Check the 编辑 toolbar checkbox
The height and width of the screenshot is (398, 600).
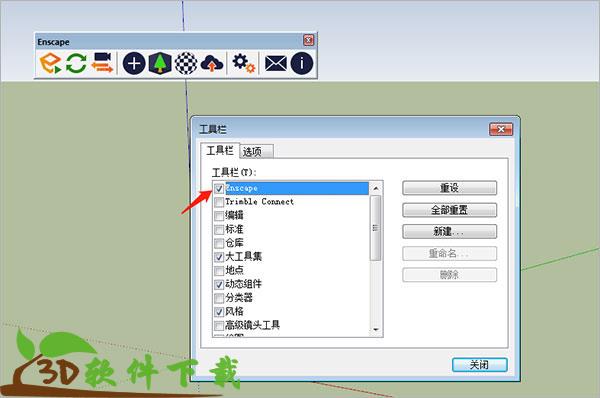219,216
